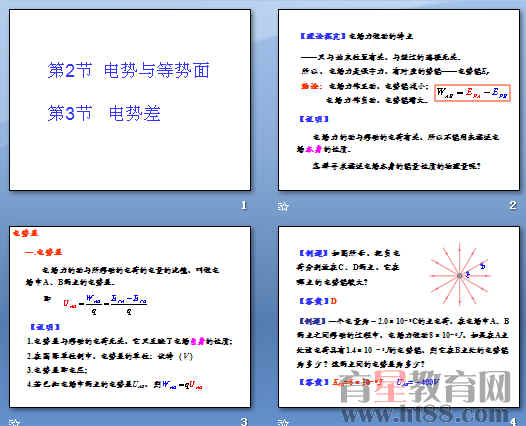Click the slide number 3 label
The height and width of the screenshot is (426, 526).
click(244, 421)
